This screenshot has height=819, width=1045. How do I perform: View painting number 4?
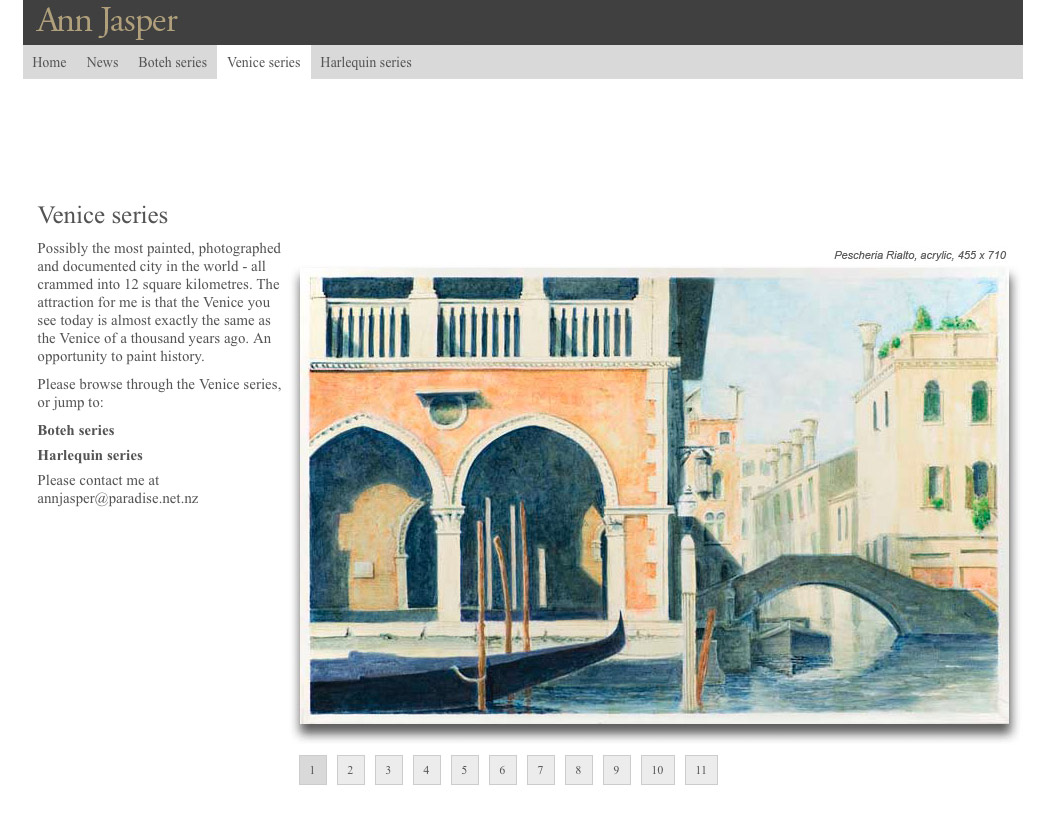(426, 770)
